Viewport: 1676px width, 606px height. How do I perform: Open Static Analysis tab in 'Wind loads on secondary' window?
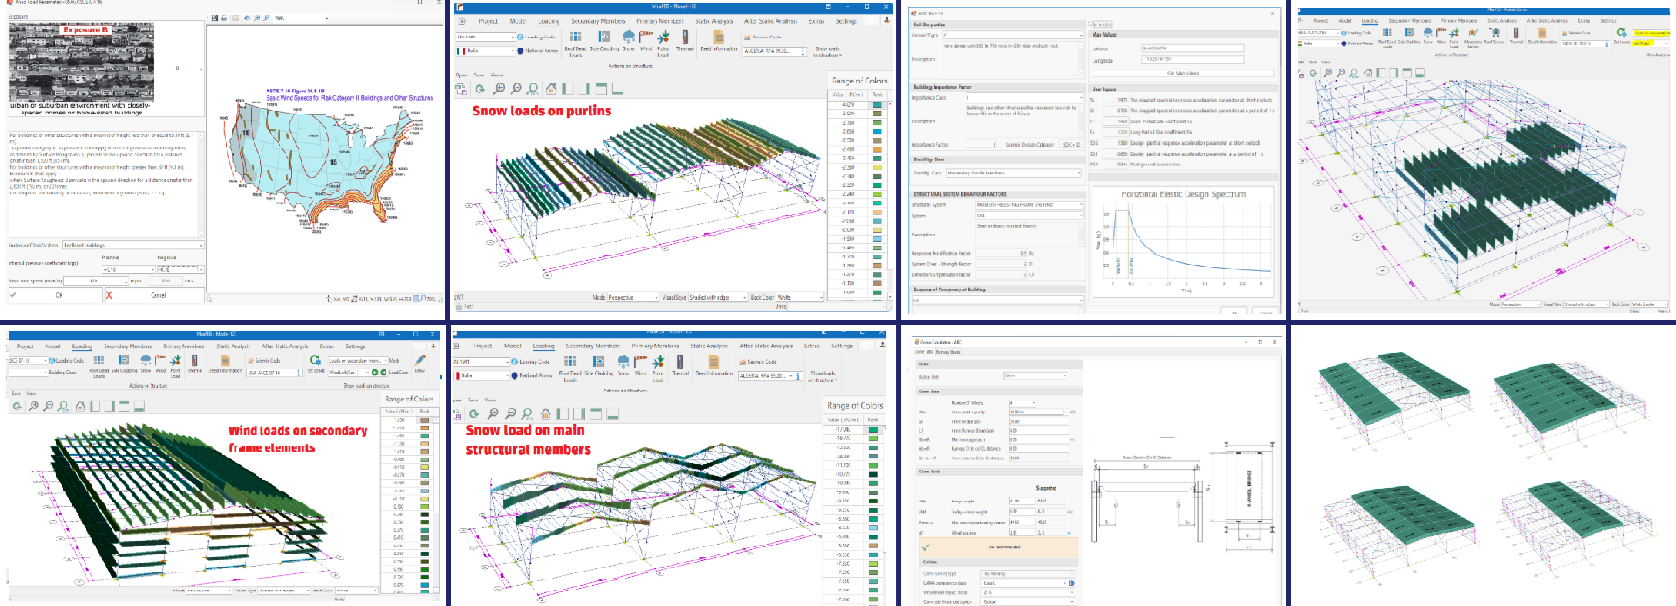pyautogui.click(x=233, y=346)
